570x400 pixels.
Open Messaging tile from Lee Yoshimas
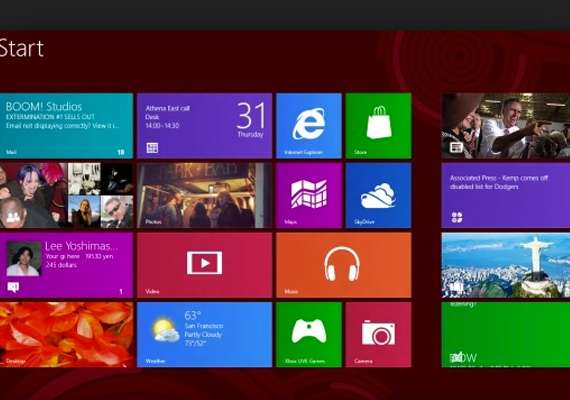pos(66,265)
